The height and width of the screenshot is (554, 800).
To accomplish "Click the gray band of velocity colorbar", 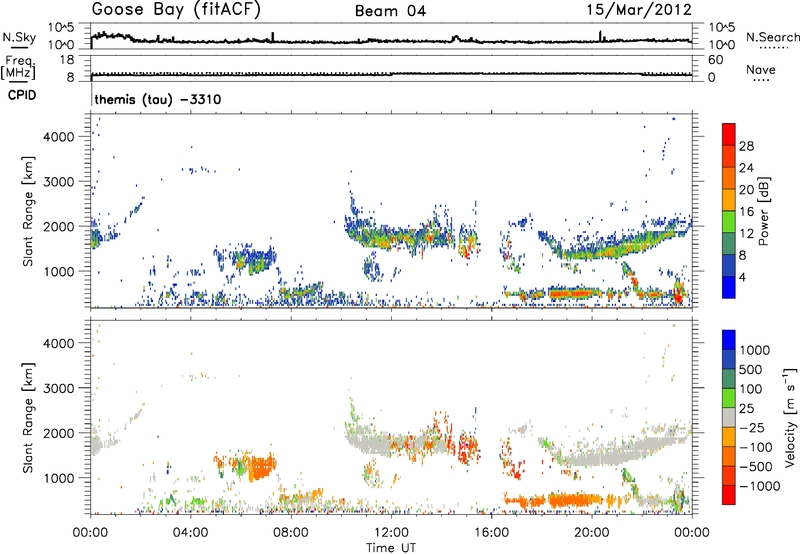I will [x=729, y=418].
